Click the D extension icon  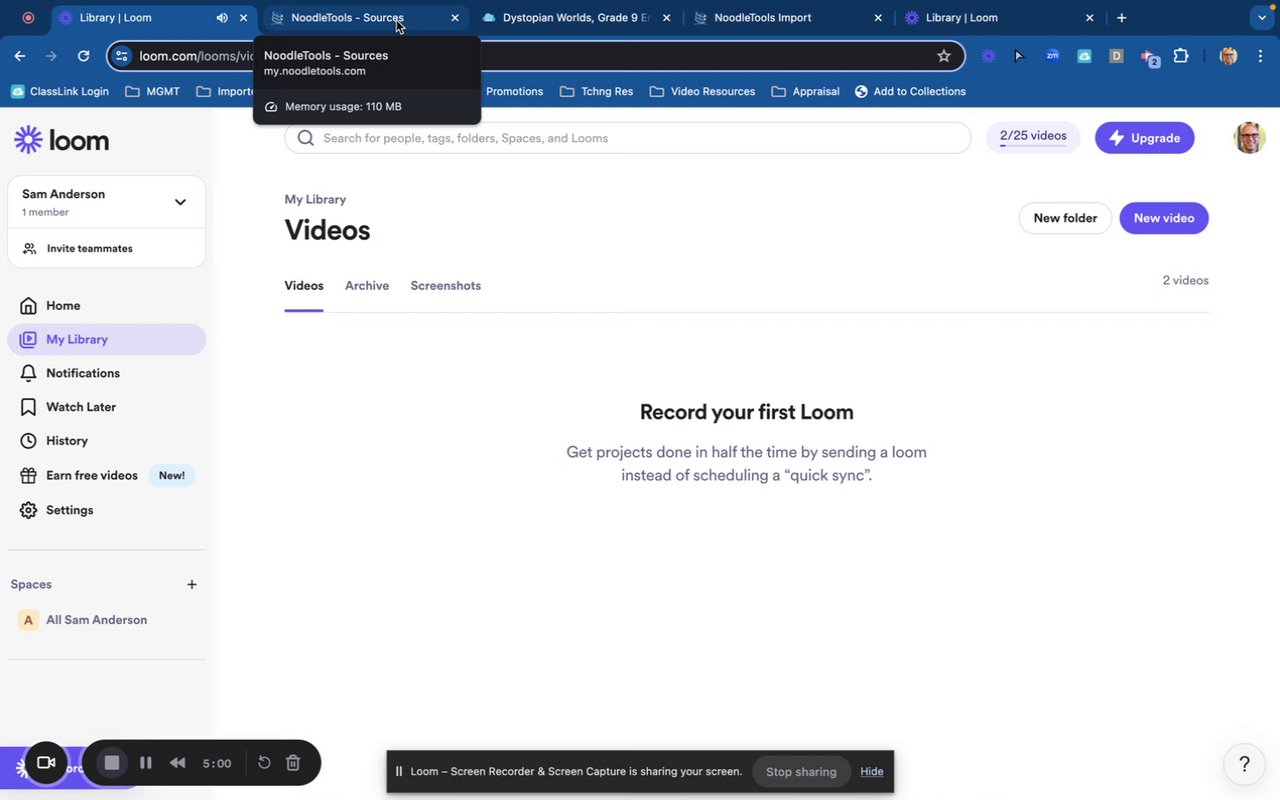(1116, 56)
